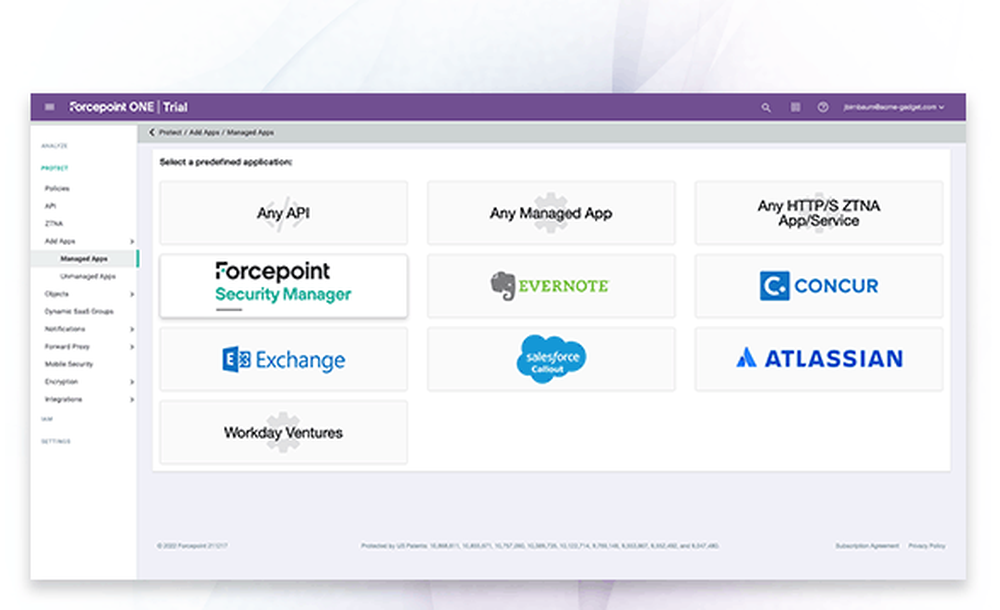This screenshot has width=1000, height=610.
Task: Open the apps grid icon in header
Action: click(x=795, y=107)
